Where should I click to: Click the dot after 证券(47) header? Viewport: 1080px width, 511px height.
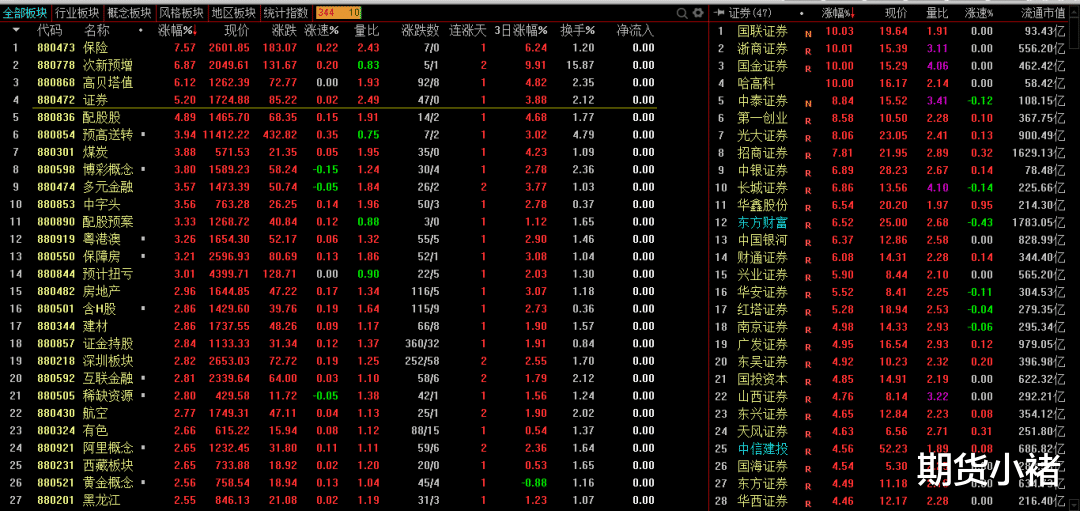[801, 13]
